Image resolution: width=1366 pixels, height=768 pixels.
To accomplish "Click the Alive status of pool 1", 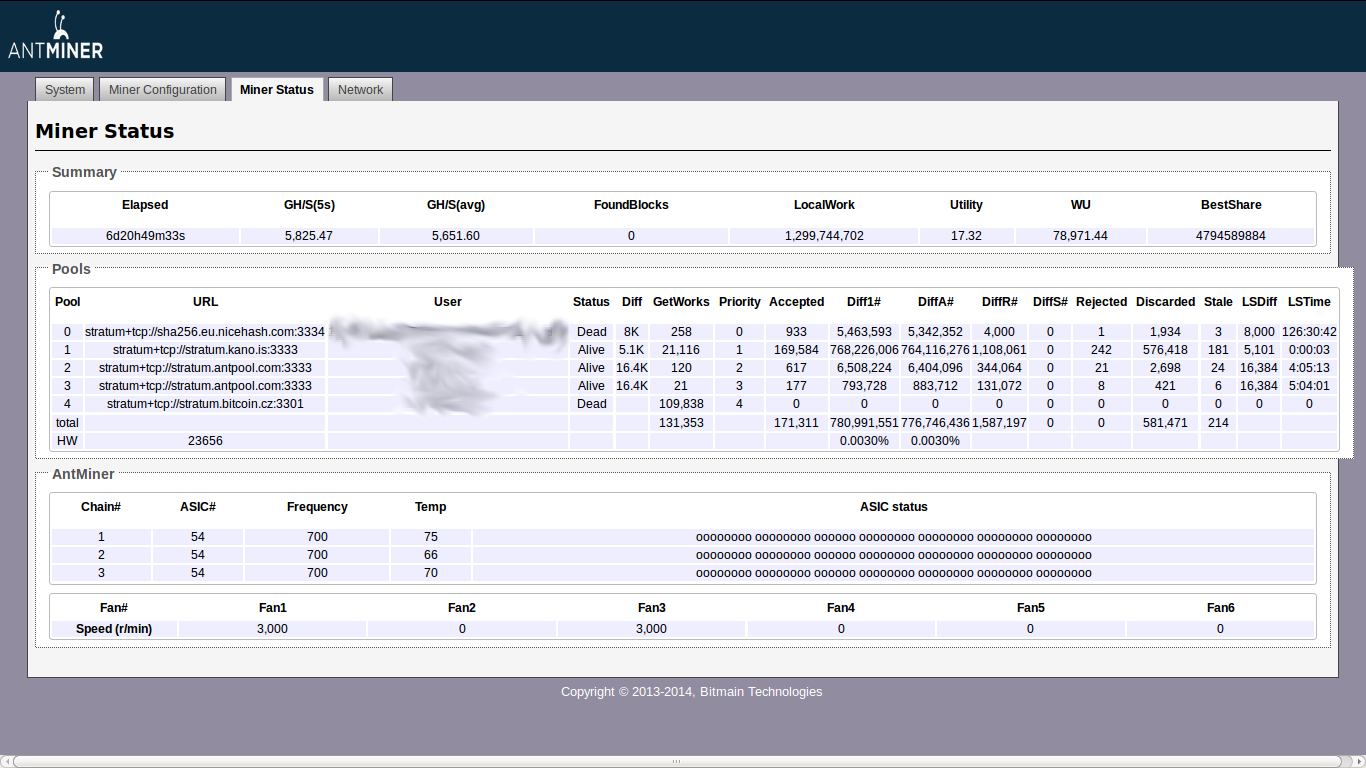I will point(591,350).
